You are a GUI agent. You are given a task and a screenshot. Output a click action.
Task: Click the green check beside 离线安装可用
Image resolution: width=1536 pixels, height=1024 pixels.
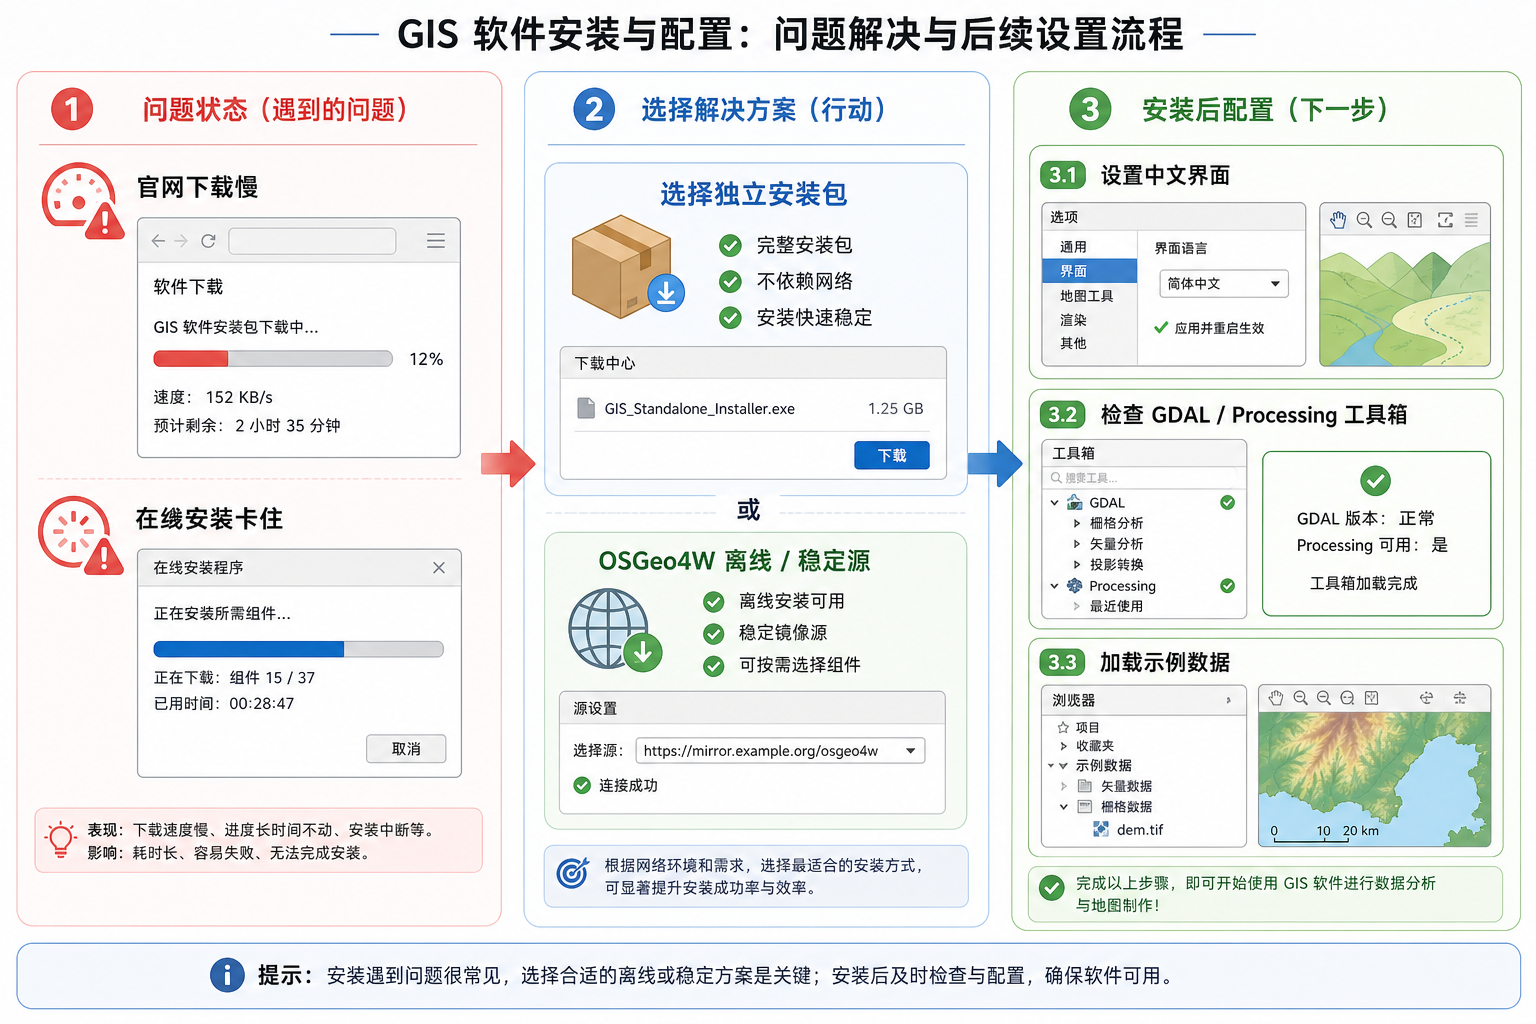pos(714,602)
